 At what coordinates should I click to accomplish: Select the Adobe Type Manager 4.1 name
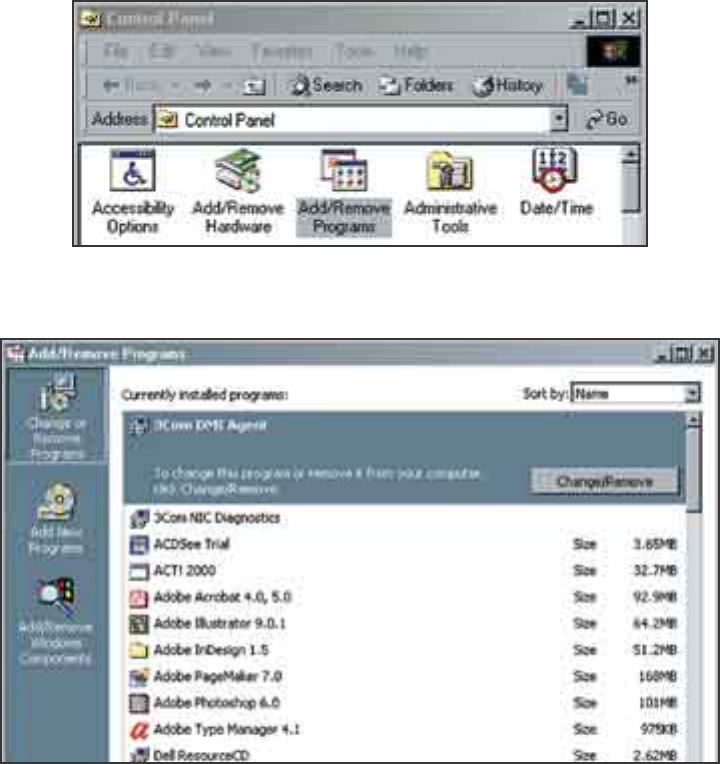click(226, 729)
